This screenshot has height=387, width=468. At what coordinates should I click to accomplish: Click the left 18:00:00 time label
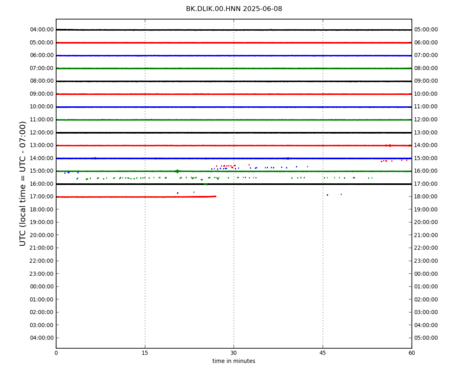pyautogui.click(x=41, y=209)
